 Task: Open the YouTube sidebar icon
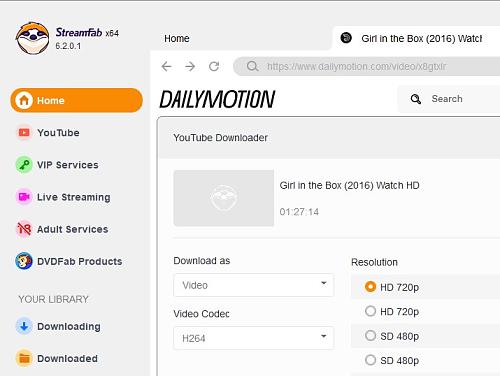pyautogui.click(x=24, y=133)
